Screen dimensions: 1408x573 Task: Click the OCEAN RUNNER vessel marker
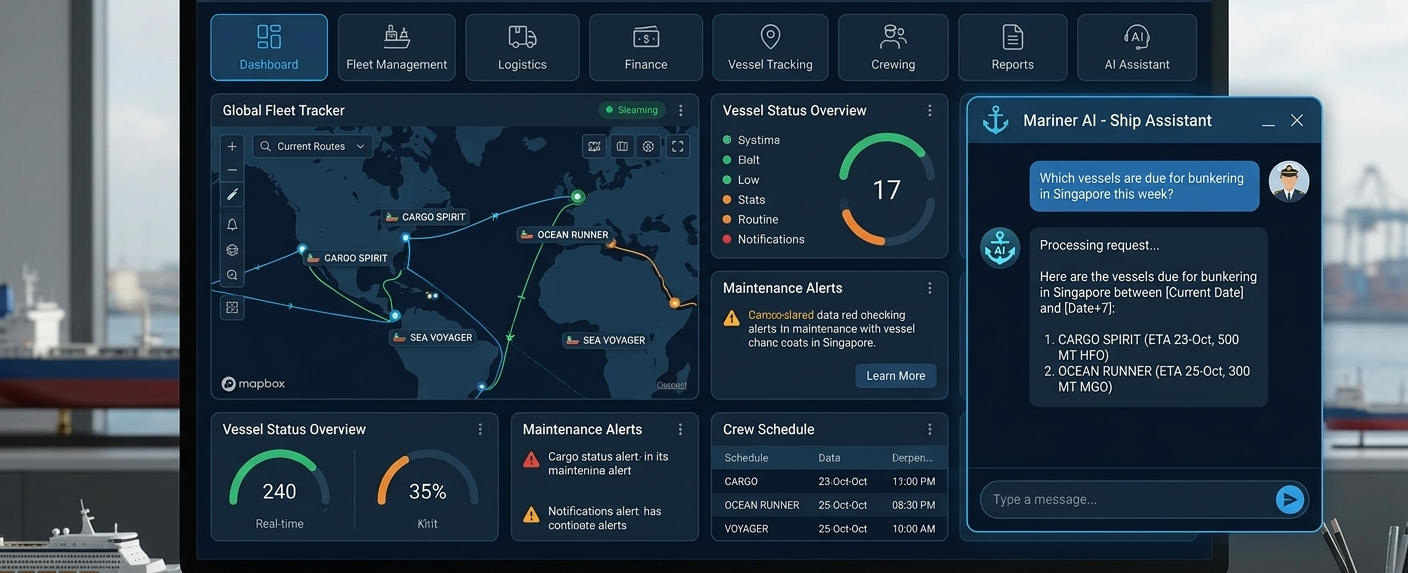coord(564,235)
